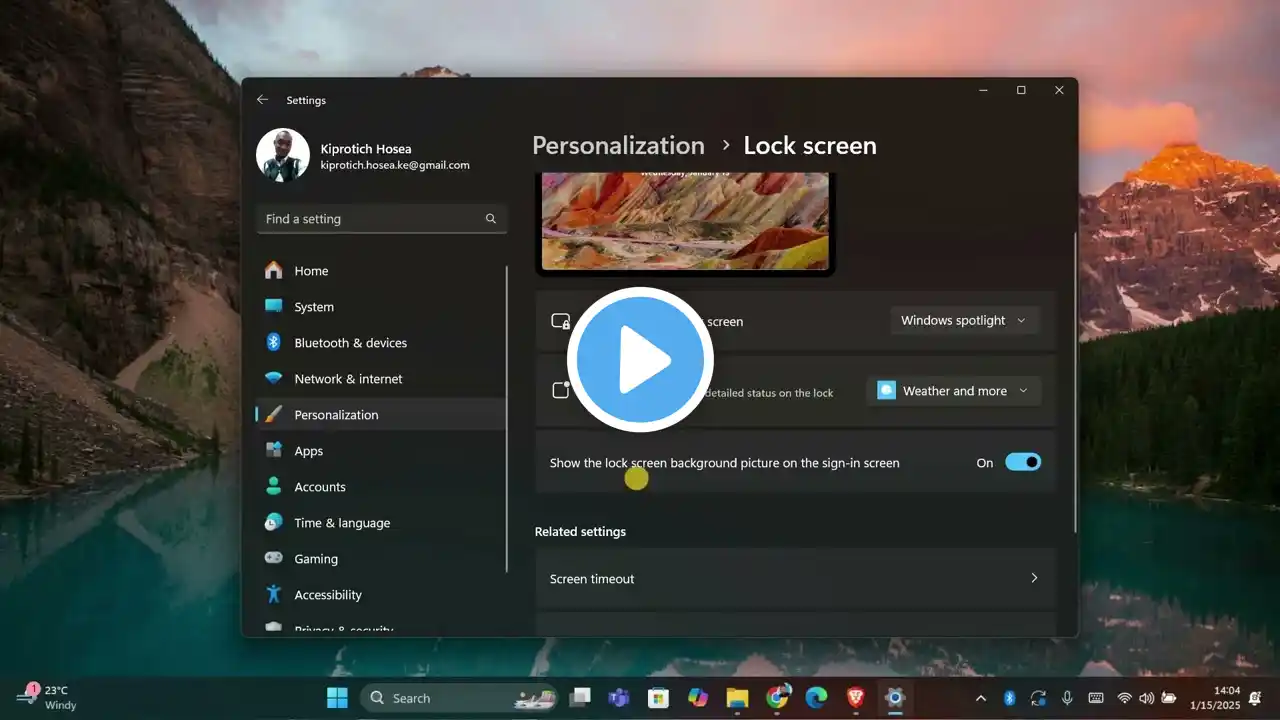Screen dimensions: 1280x720
Task: Click the Gaming controller icon
Action: tap(273, 559)
